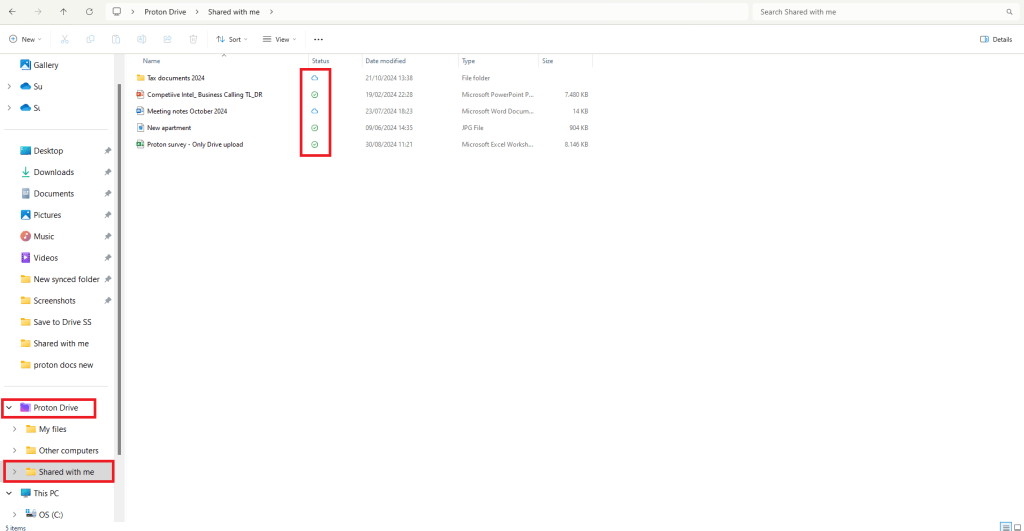Expand the My files folder chevron
Screen dimensions: 1024x531
pos(14,429)
